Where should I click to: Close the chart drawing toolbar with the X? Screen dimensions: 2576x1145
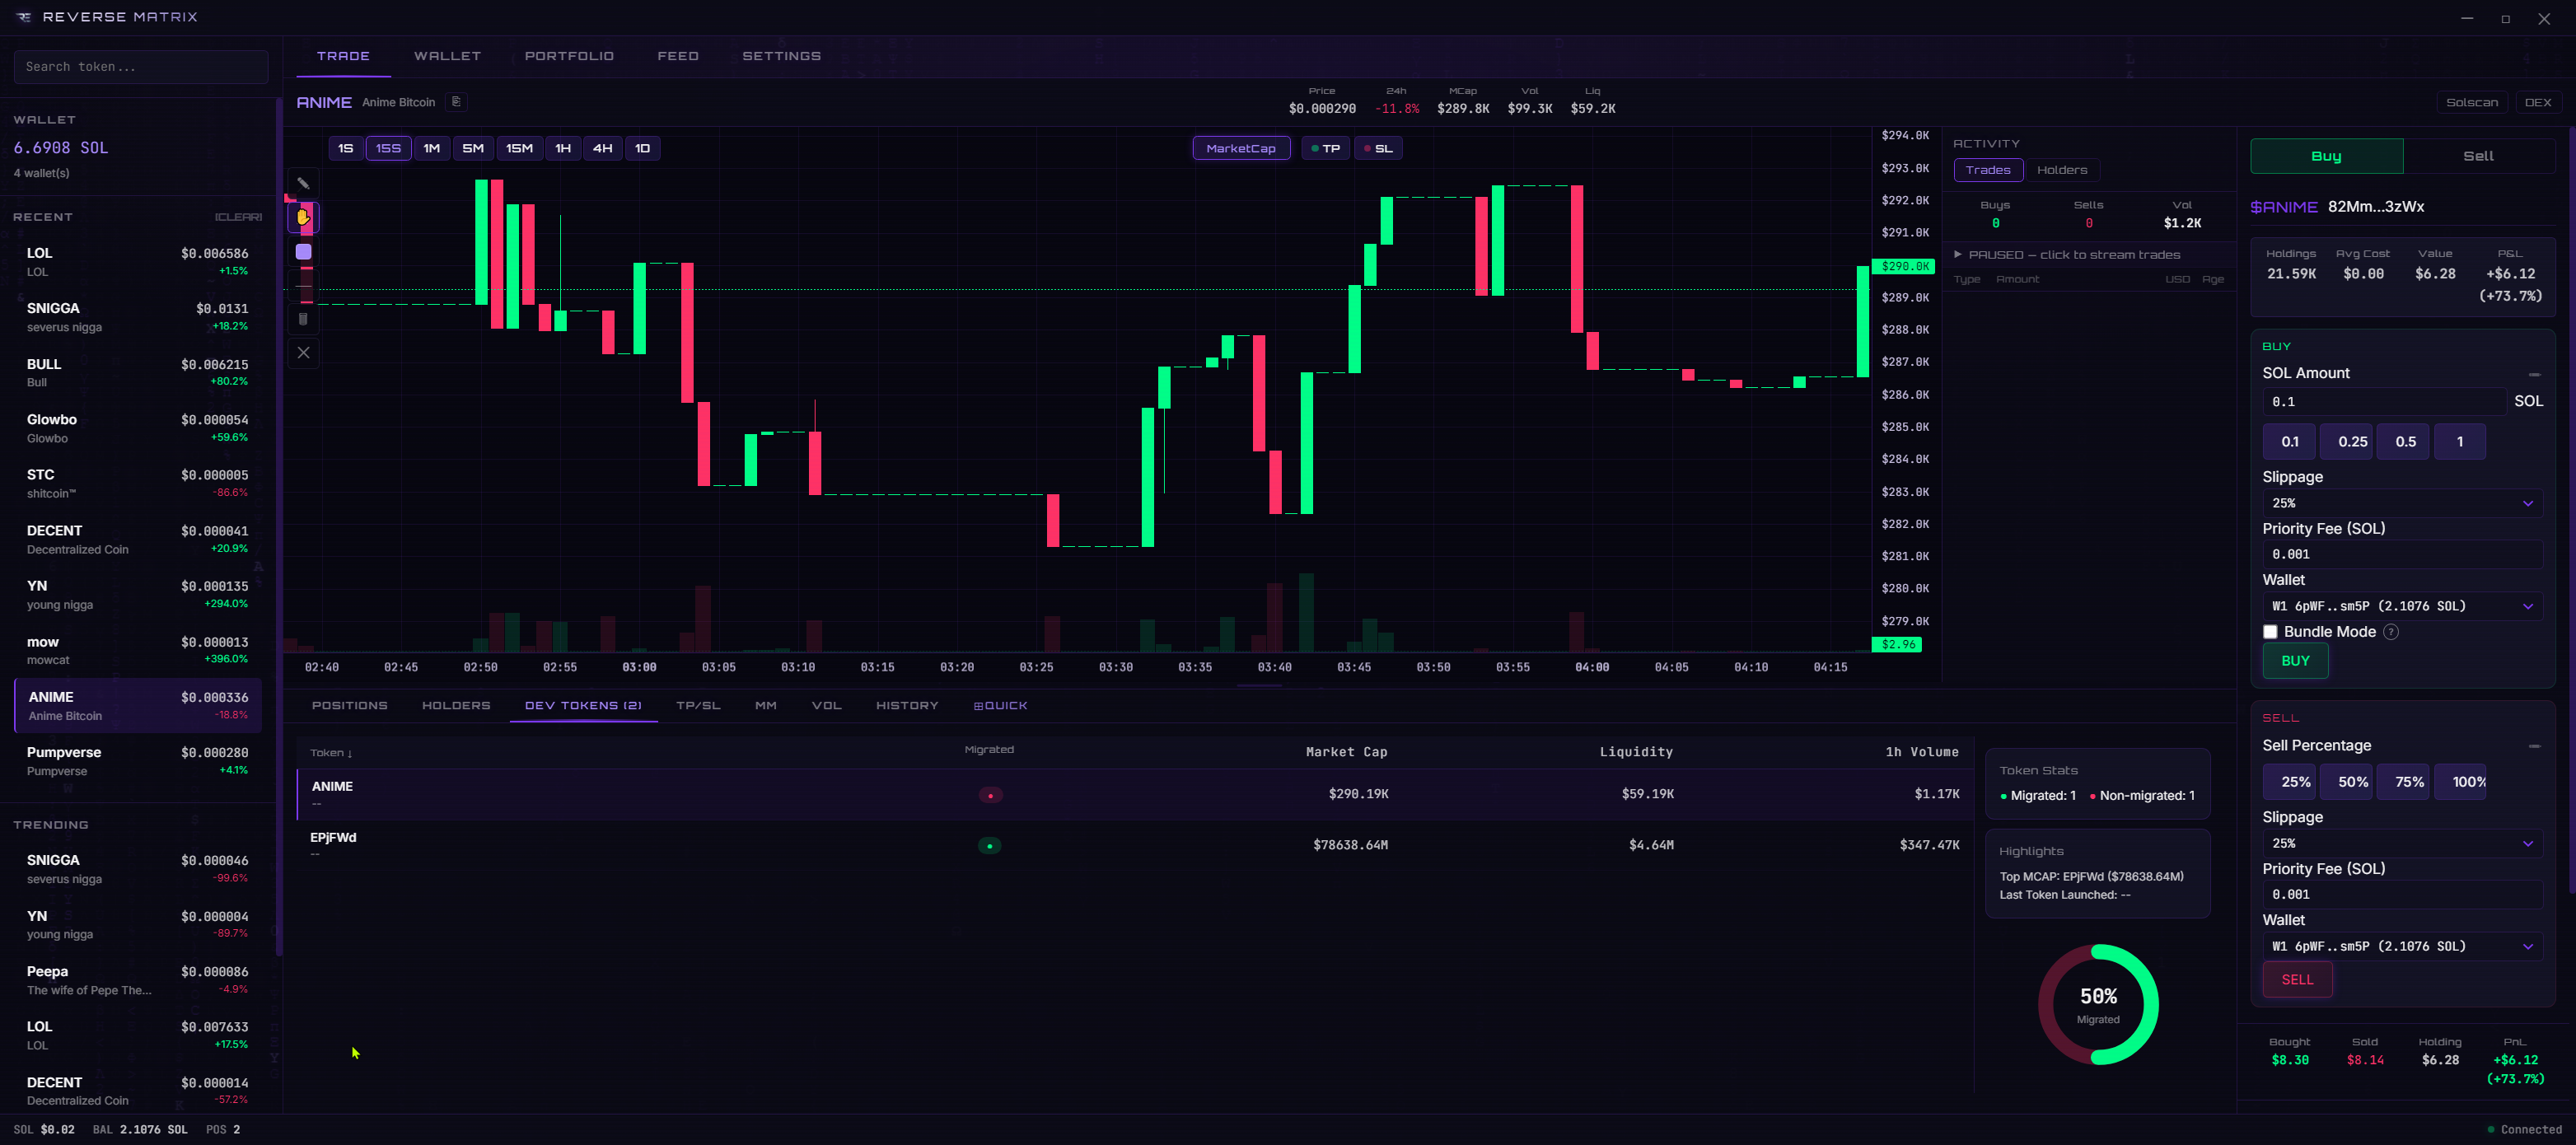coord(303,352)
